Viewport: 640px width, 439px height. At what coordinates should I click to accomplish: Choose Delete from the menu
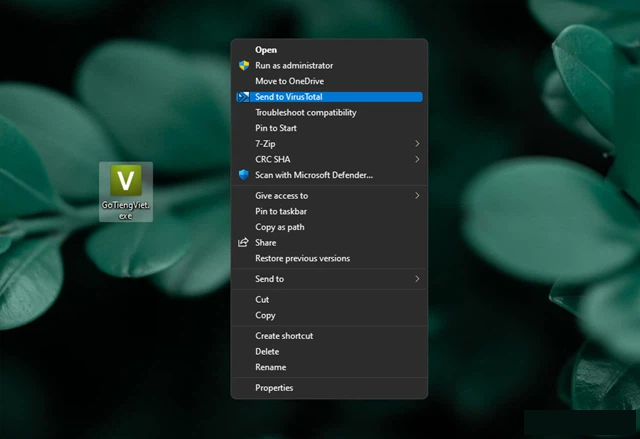tap(329, 352)
